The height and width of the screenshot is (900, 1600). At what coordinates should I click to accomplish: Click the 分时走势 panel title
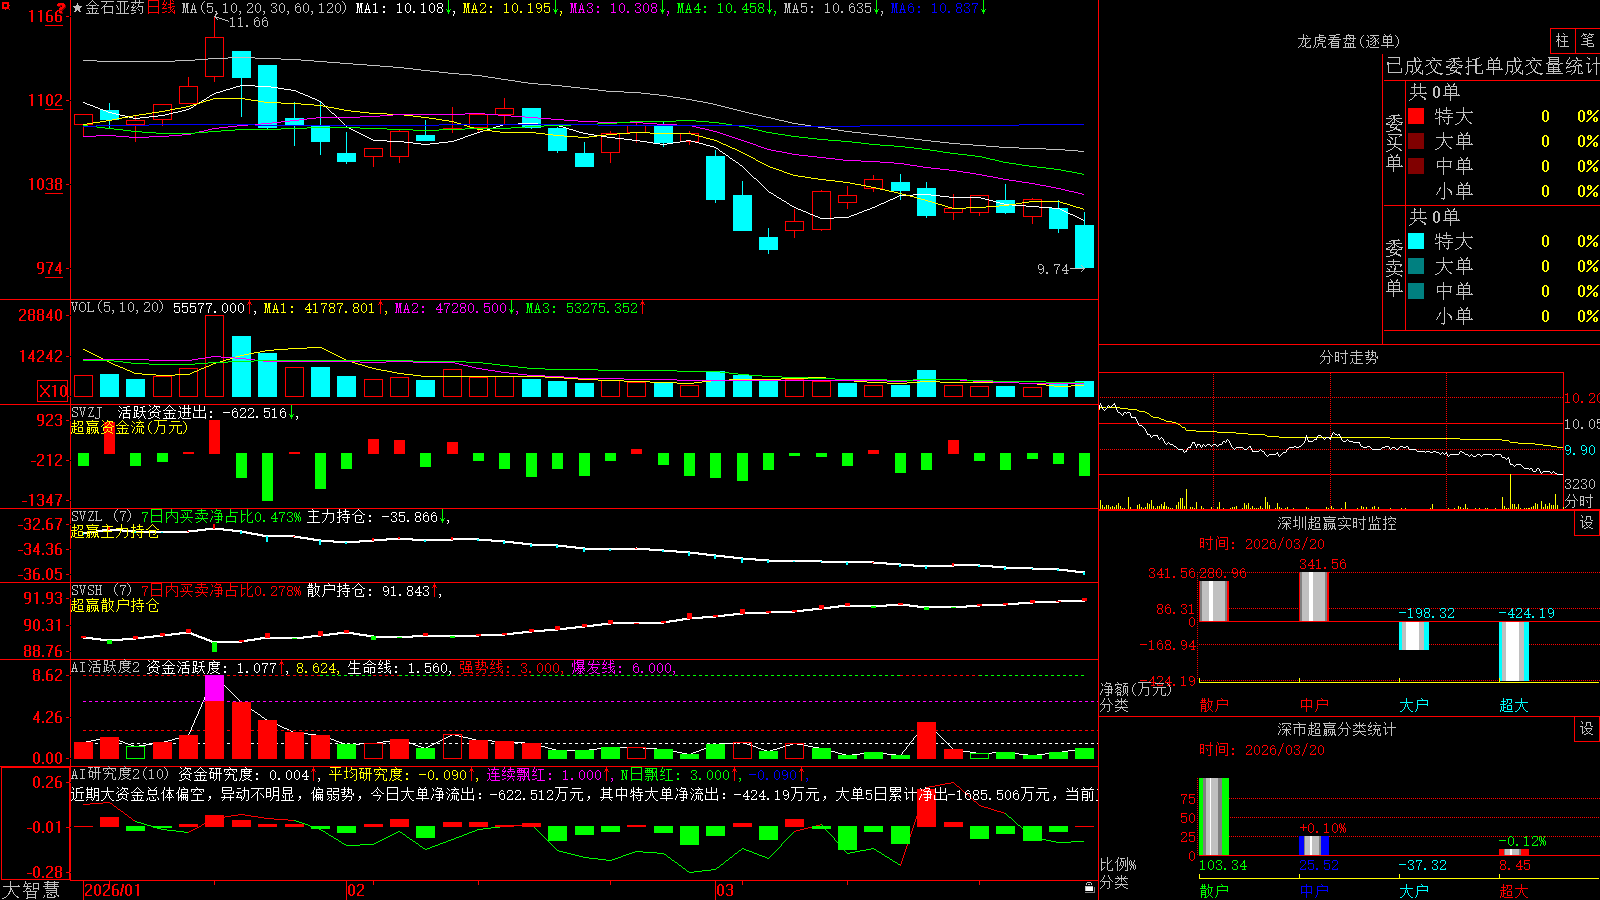click(x=1348, y=357)
